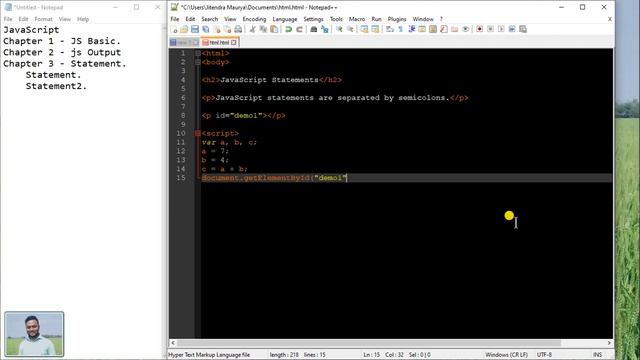The width and height of the screenshot is (640, 360).
Task: Open the Encoding menu
Action: click(x=254, y=19)
